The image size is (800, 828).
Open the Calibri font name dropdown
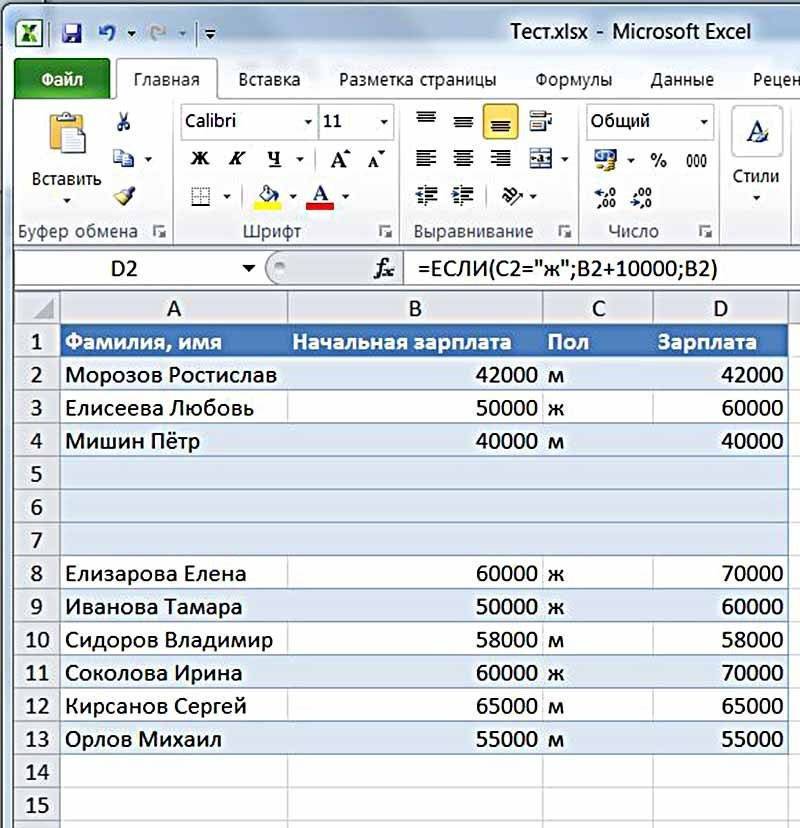pyautogui.click(x=308, y=122)
